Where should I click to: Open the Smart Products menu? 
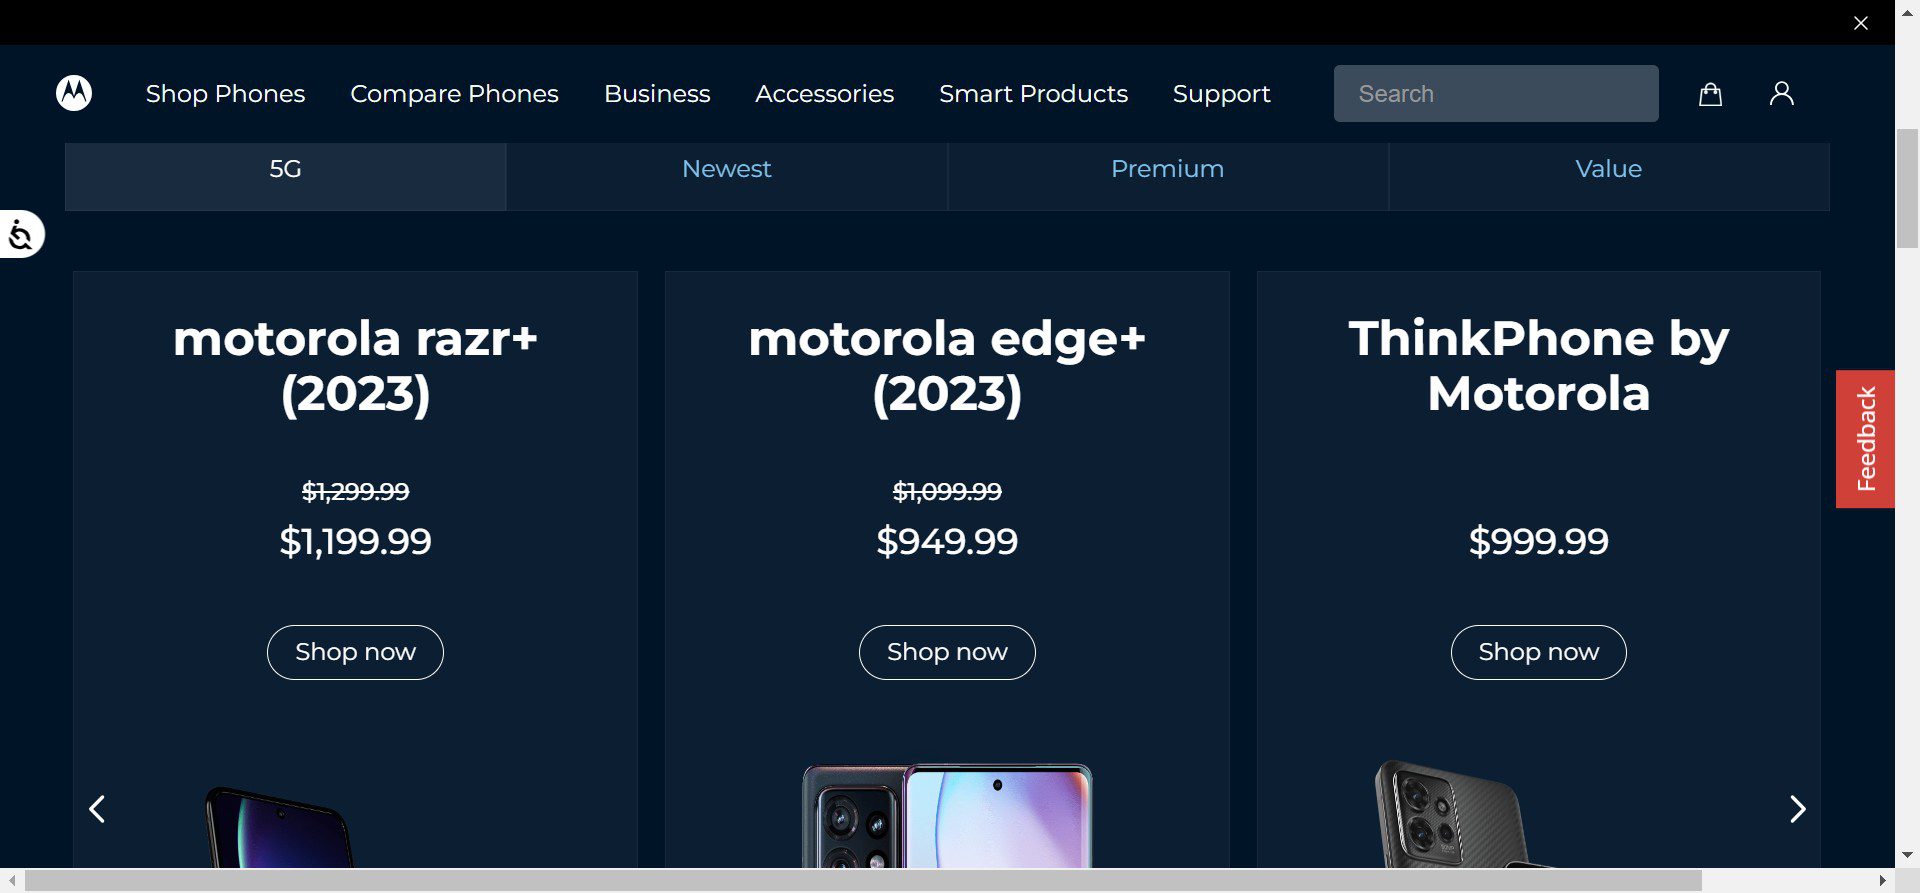coord(1033,94)
